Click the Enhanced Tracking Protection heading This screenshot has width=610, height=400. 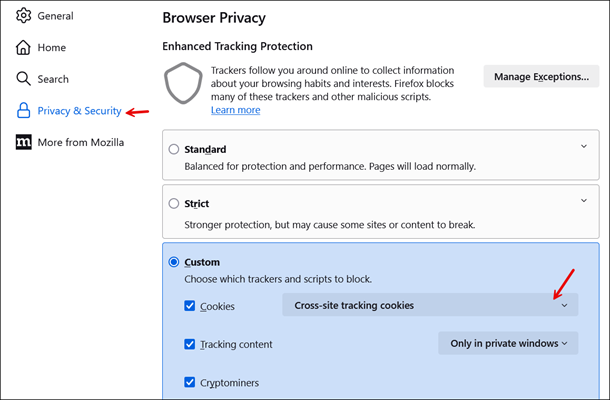point(237,46)
